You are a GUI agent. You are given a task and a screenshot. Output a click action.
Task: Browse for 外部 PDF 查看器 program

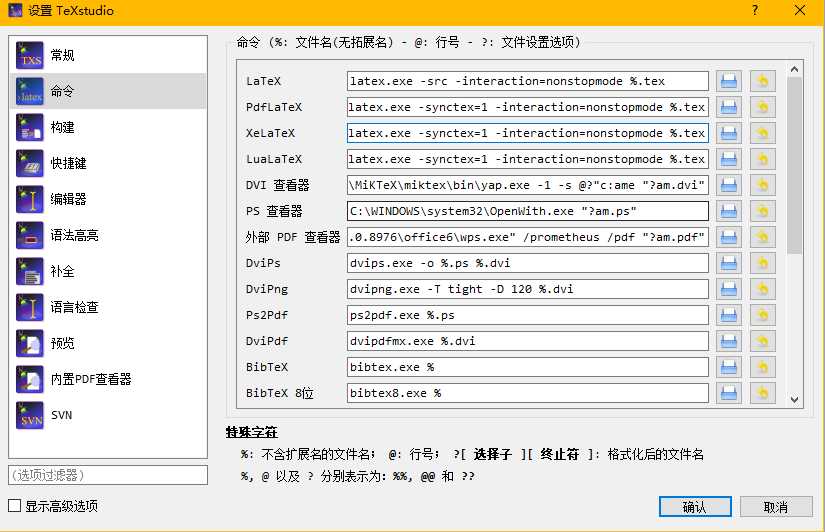(729, 237)
